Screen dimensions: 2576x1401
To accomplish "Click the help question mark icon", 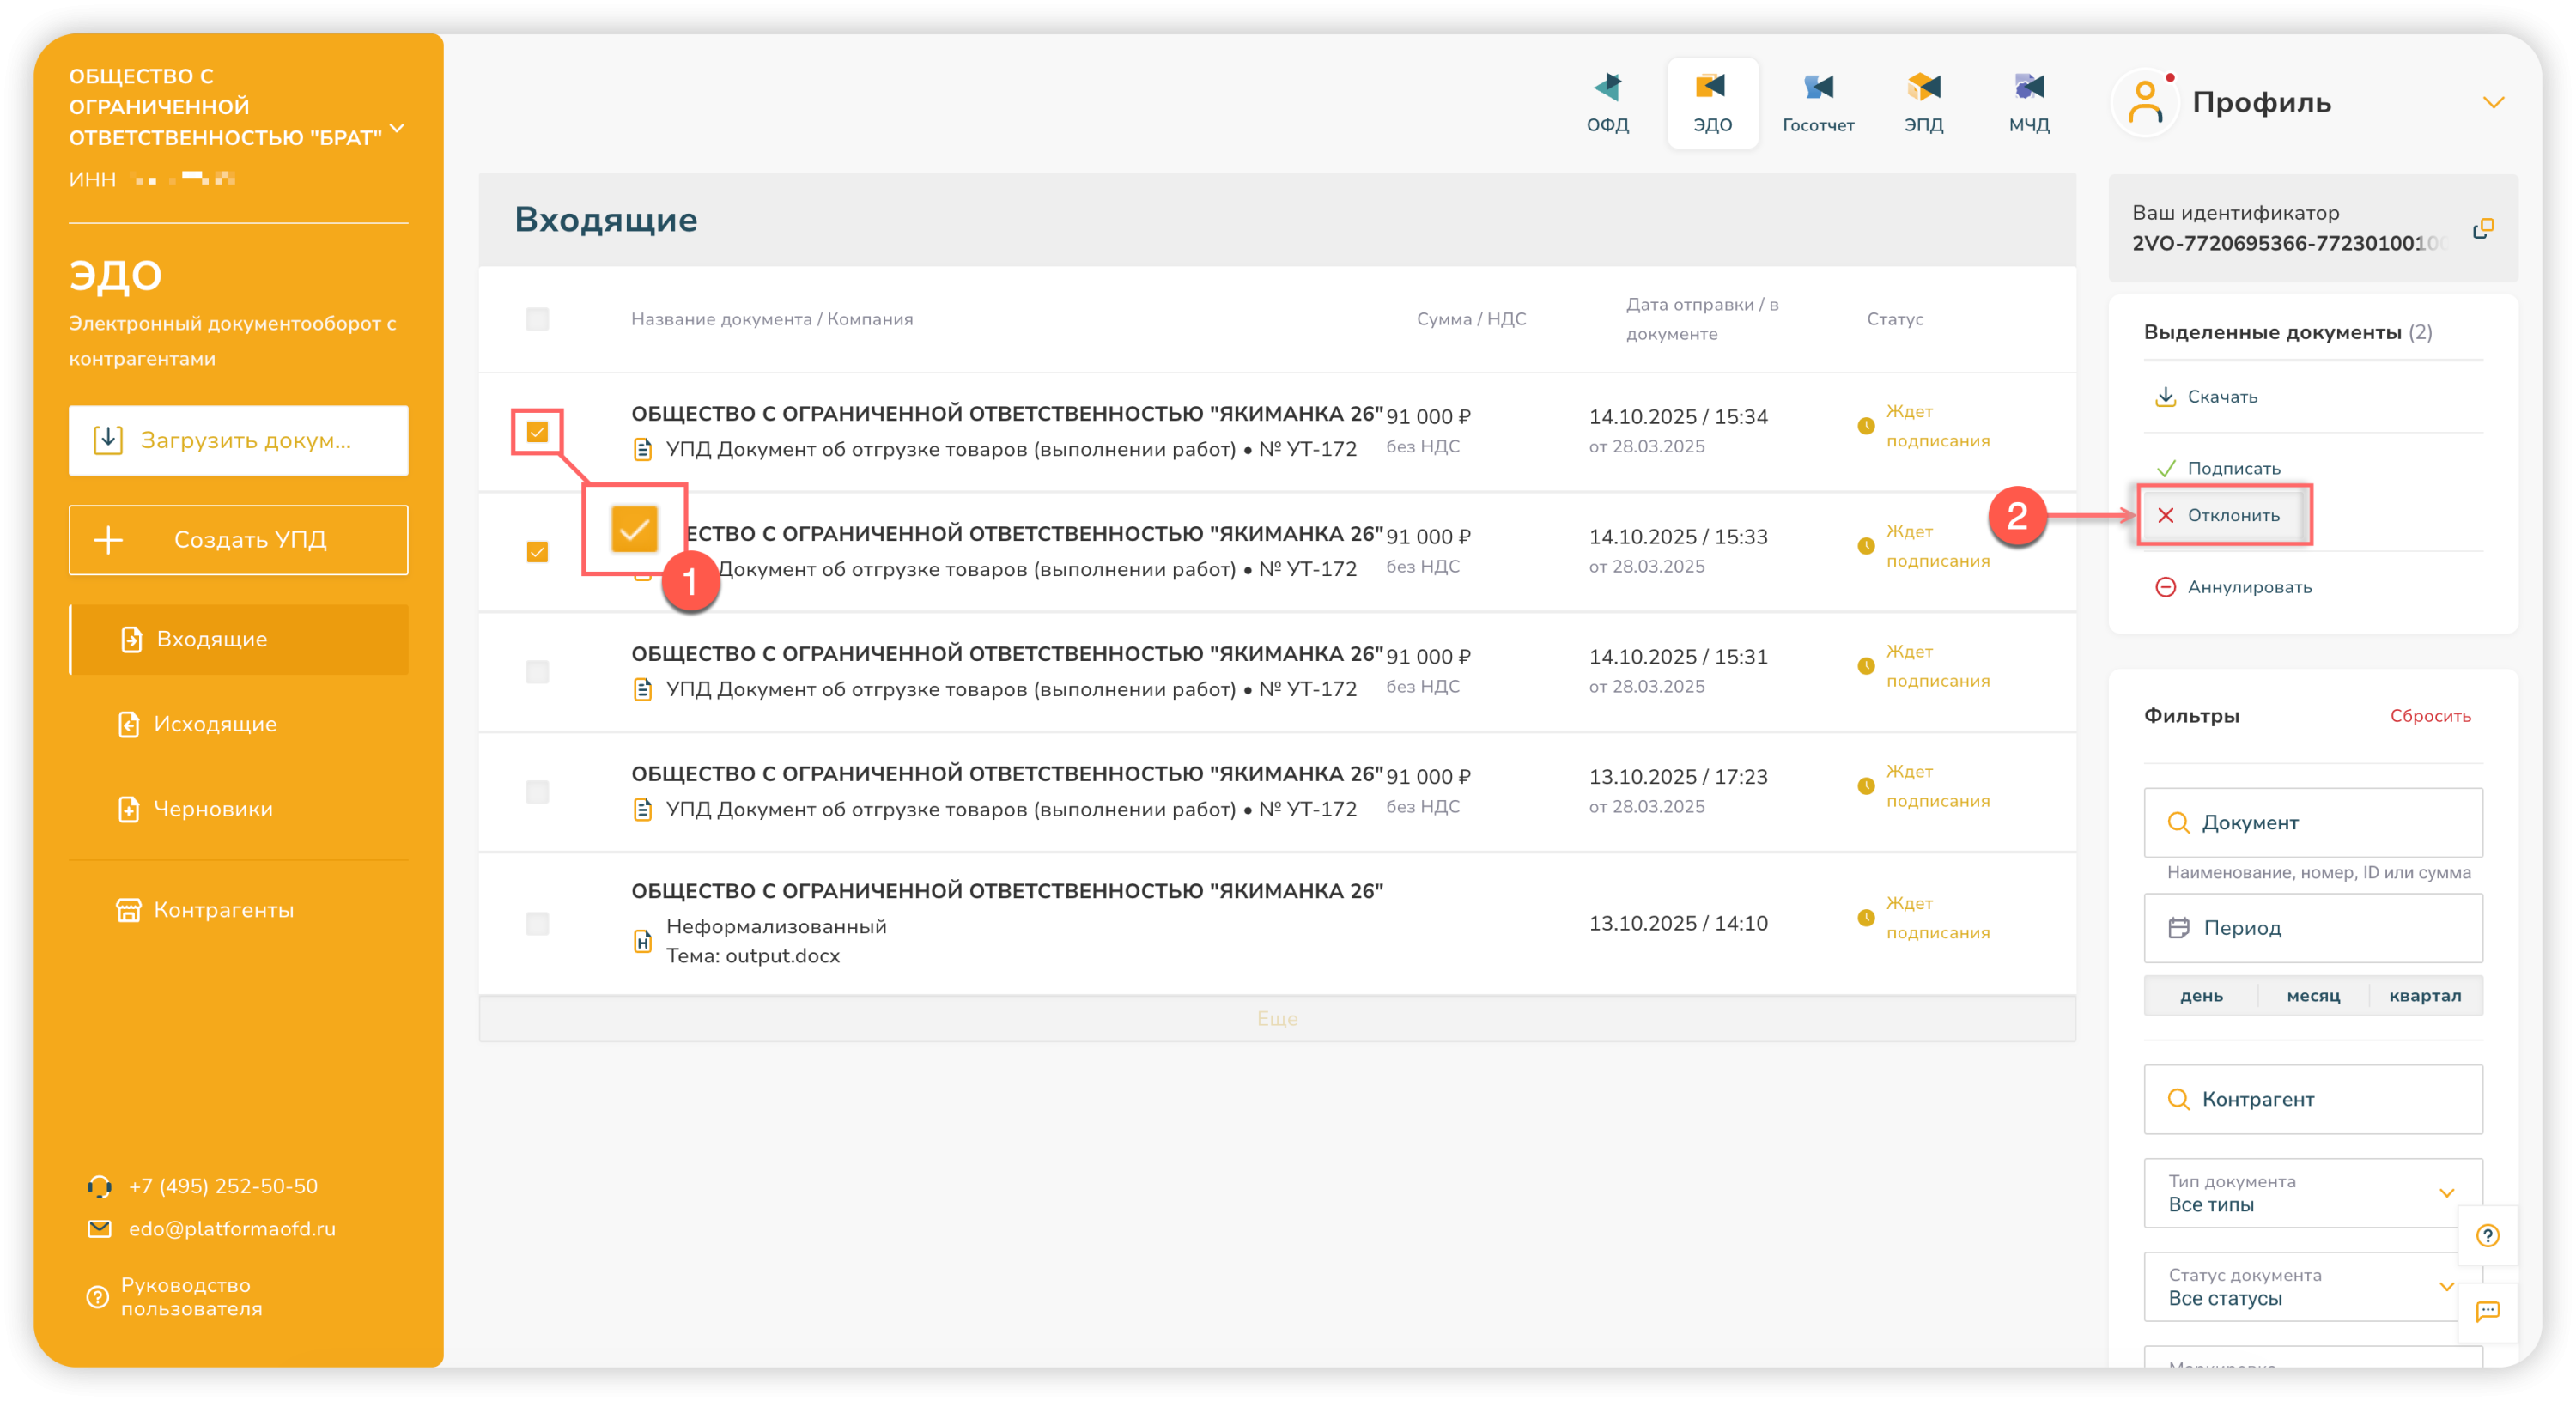I will coord(2487,1235).
